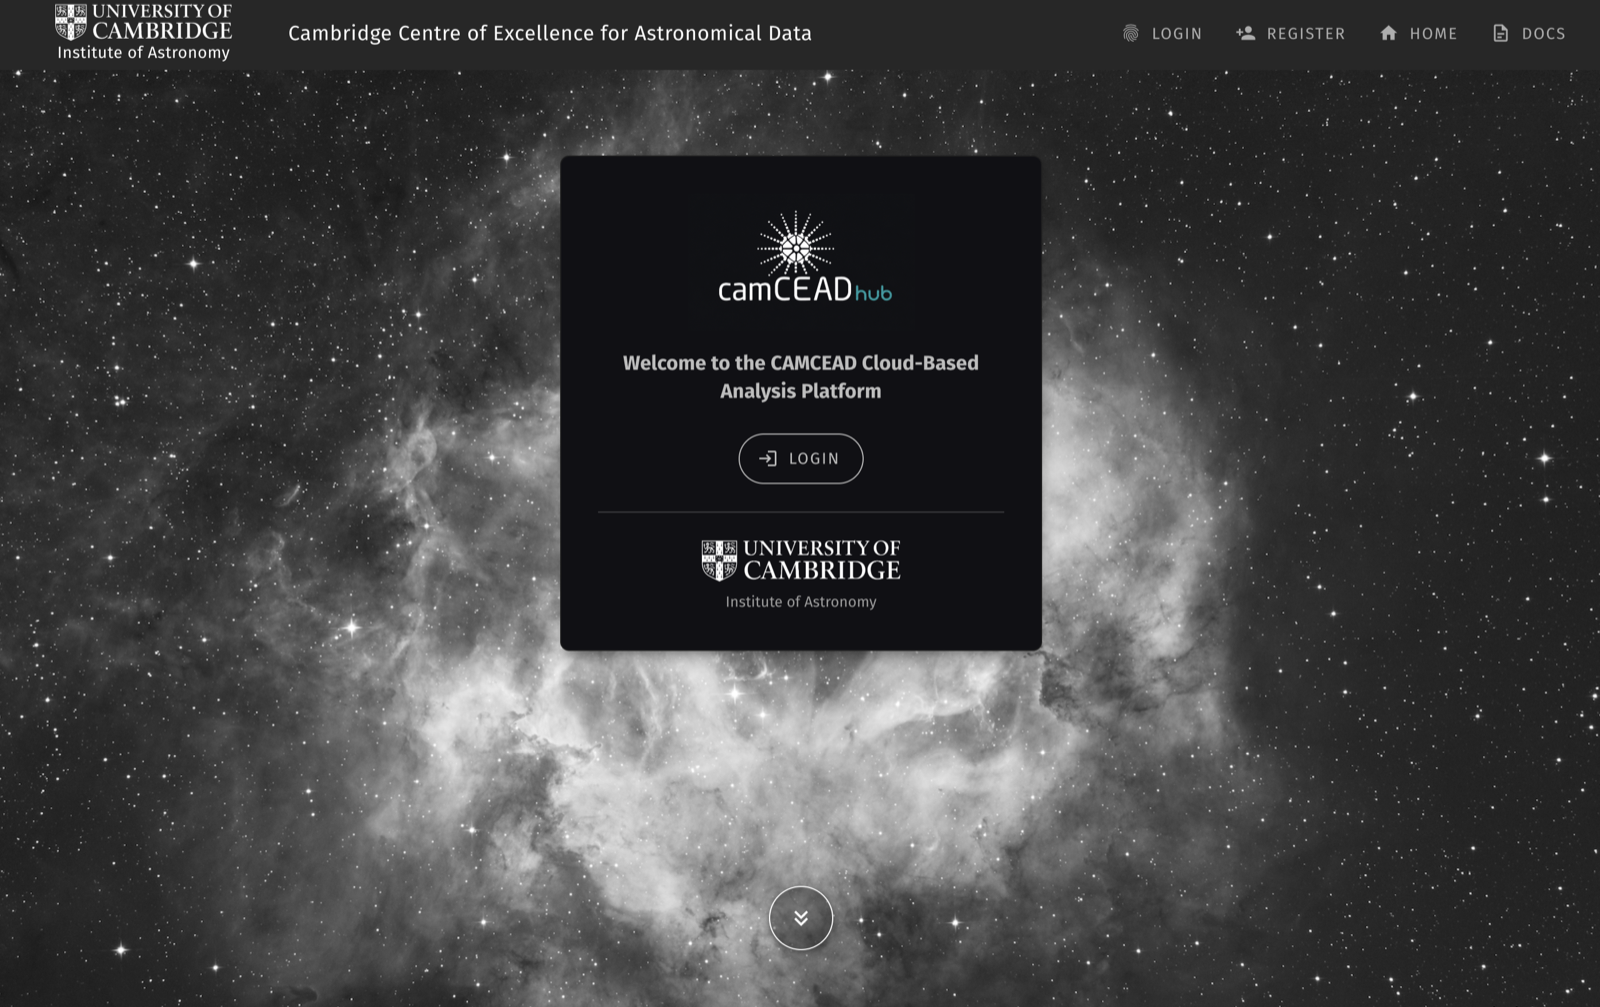Open the LOGIN link in the top navigation
Viewport: 1600px width, 1007px height.
1162,33
